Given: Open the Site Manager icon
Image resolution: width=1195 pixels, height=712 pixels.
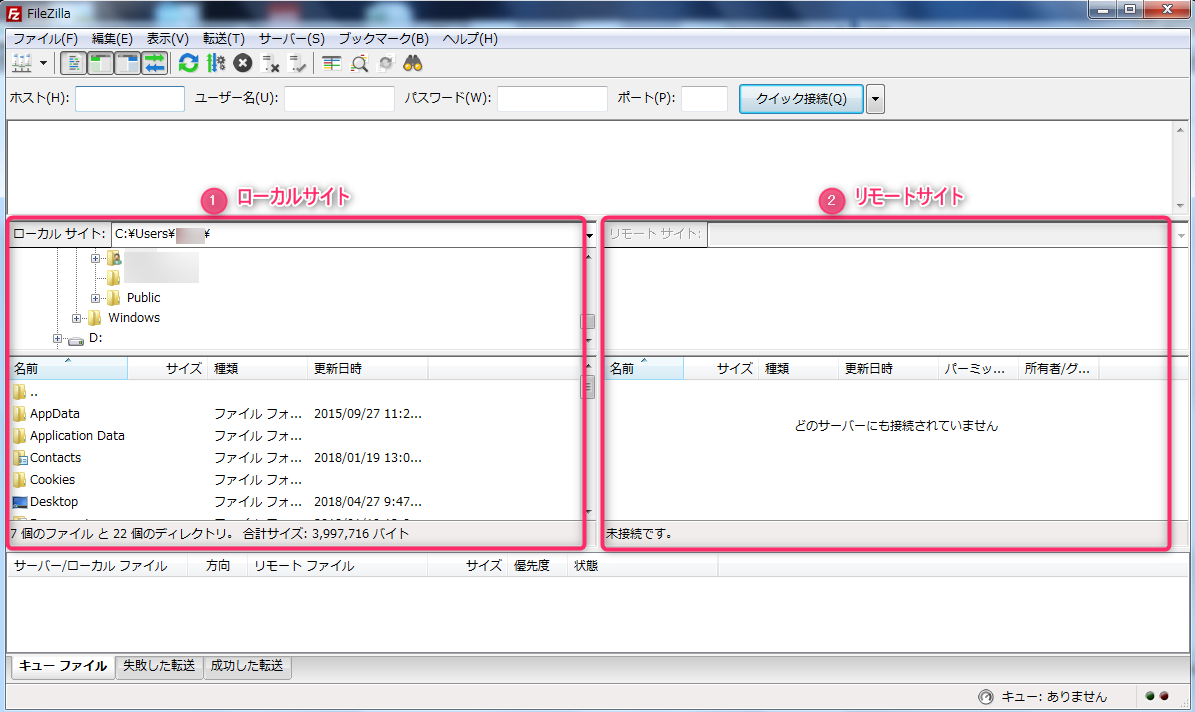Looking at the screenshot, I should [x=21, y=63].
